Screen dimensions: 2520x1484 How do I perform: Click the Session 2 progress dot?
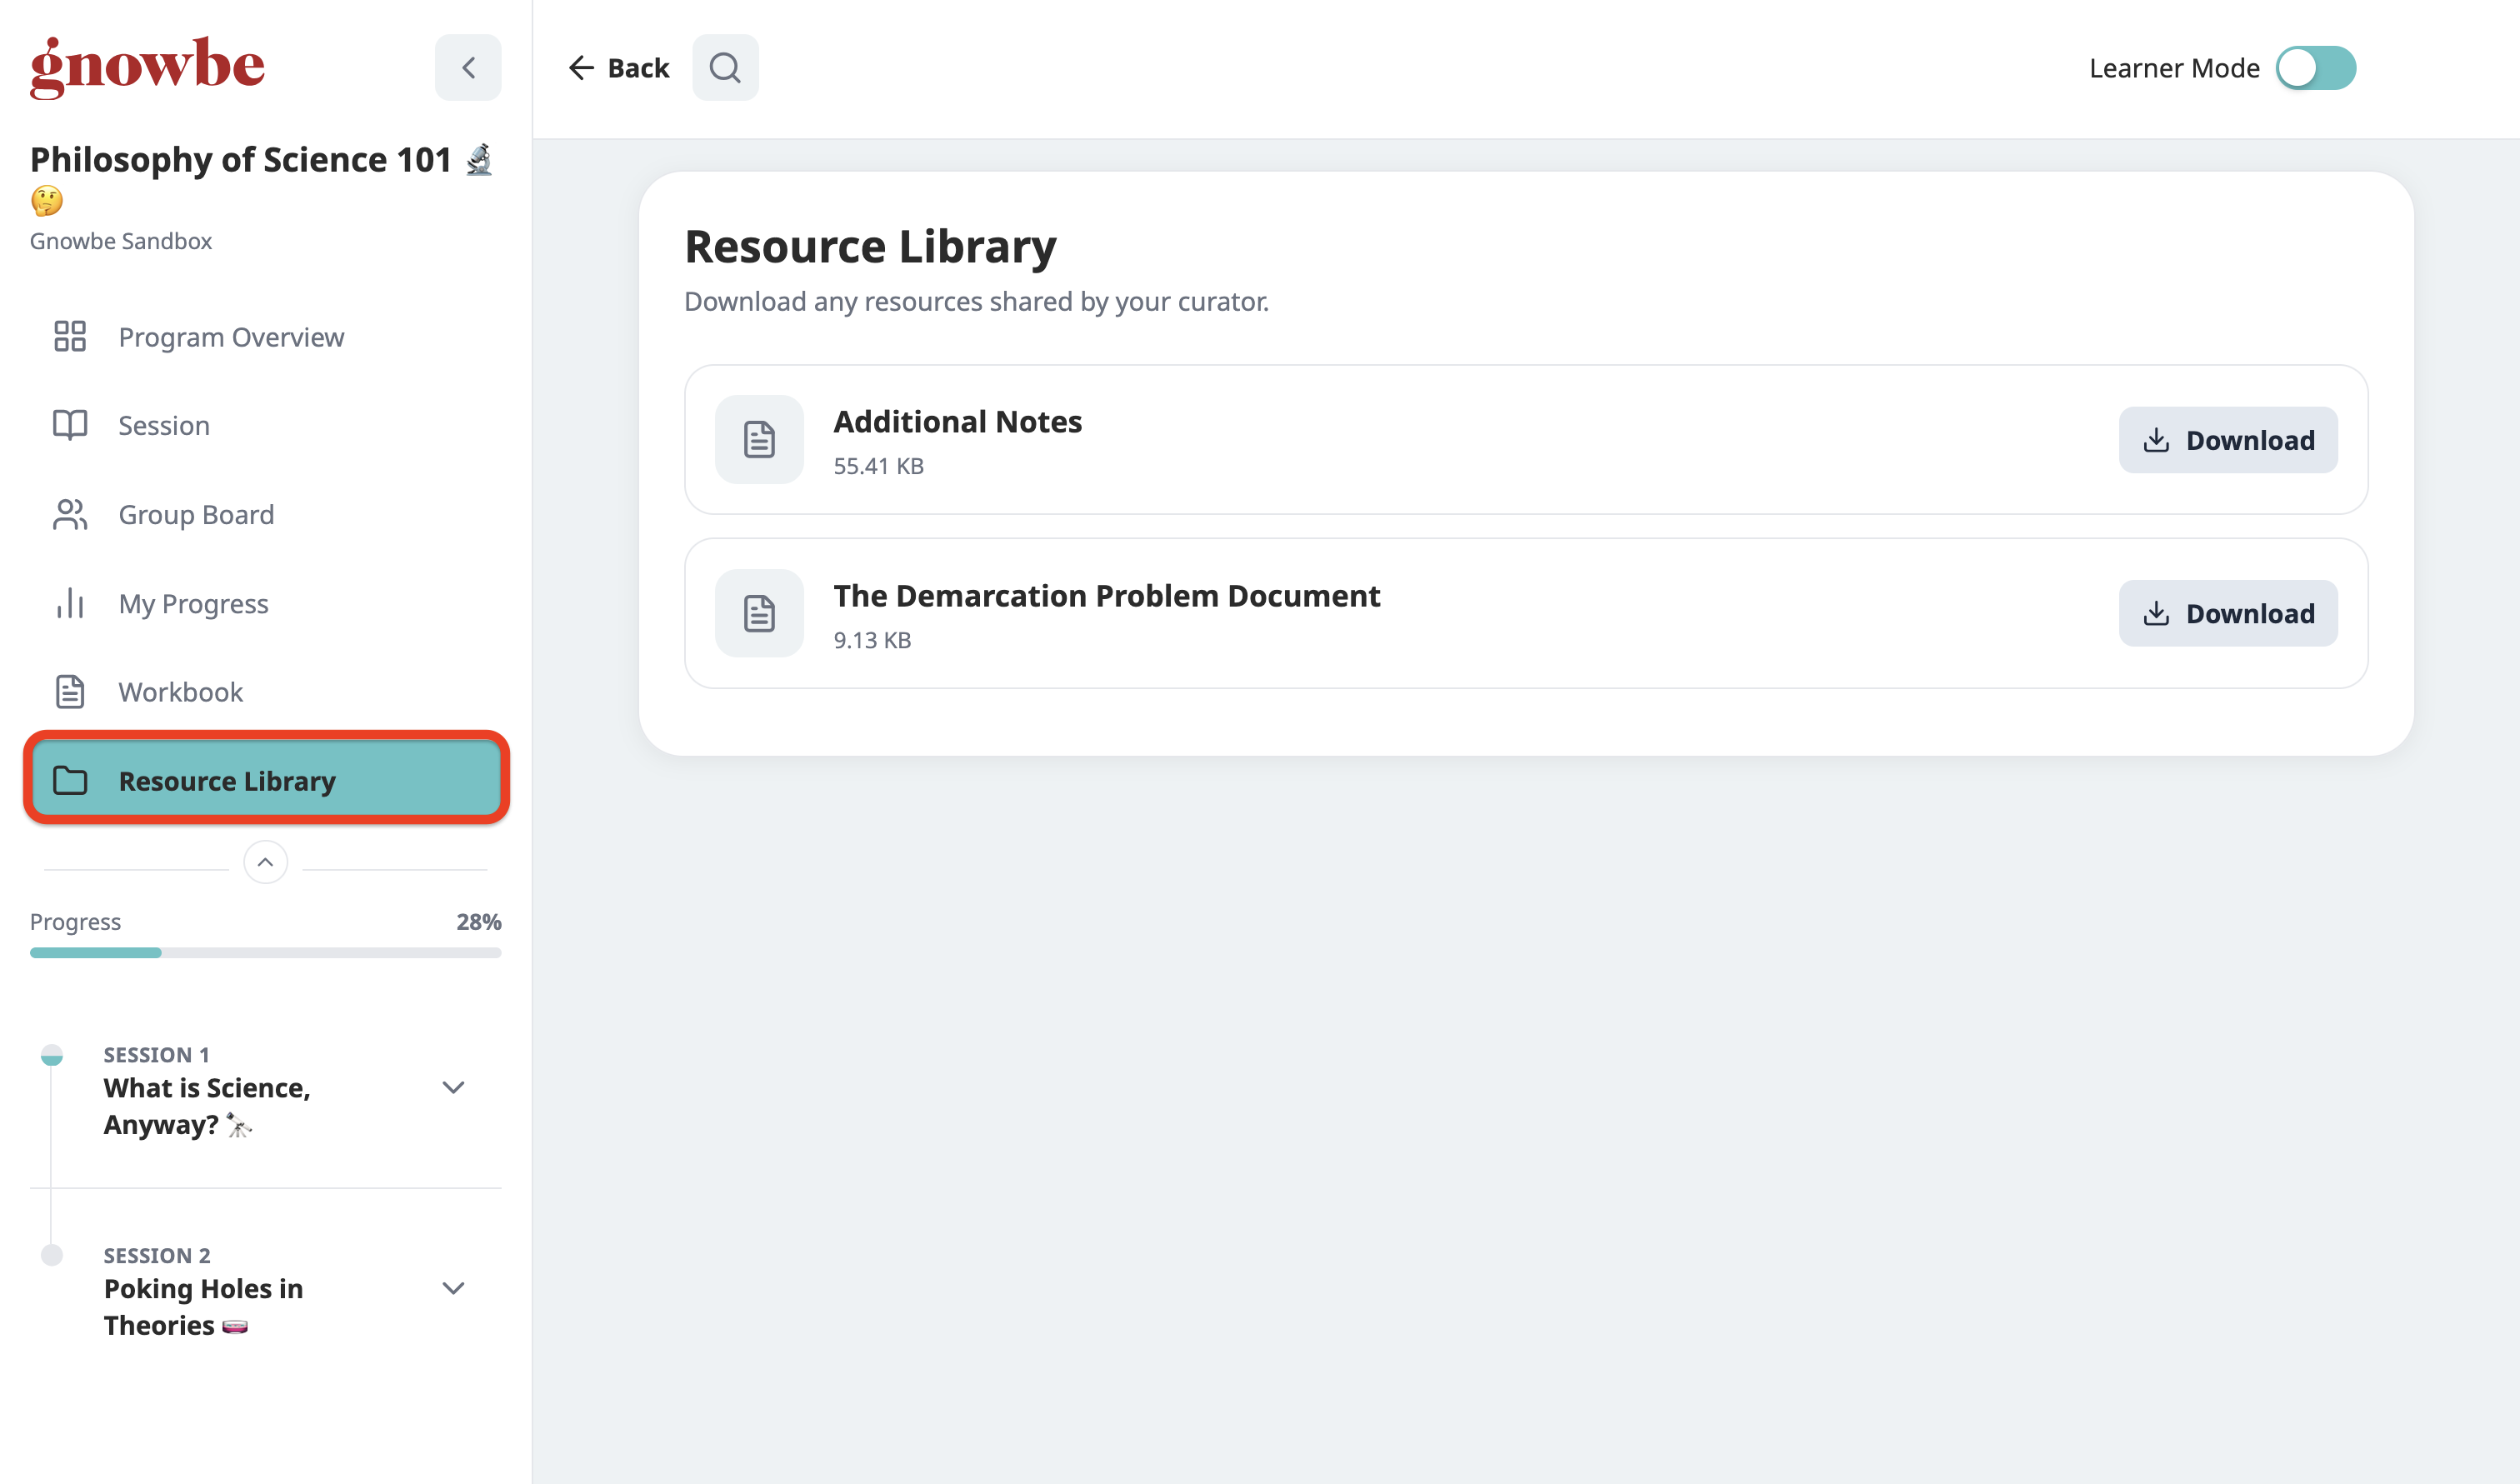[x=52, y=1255]
